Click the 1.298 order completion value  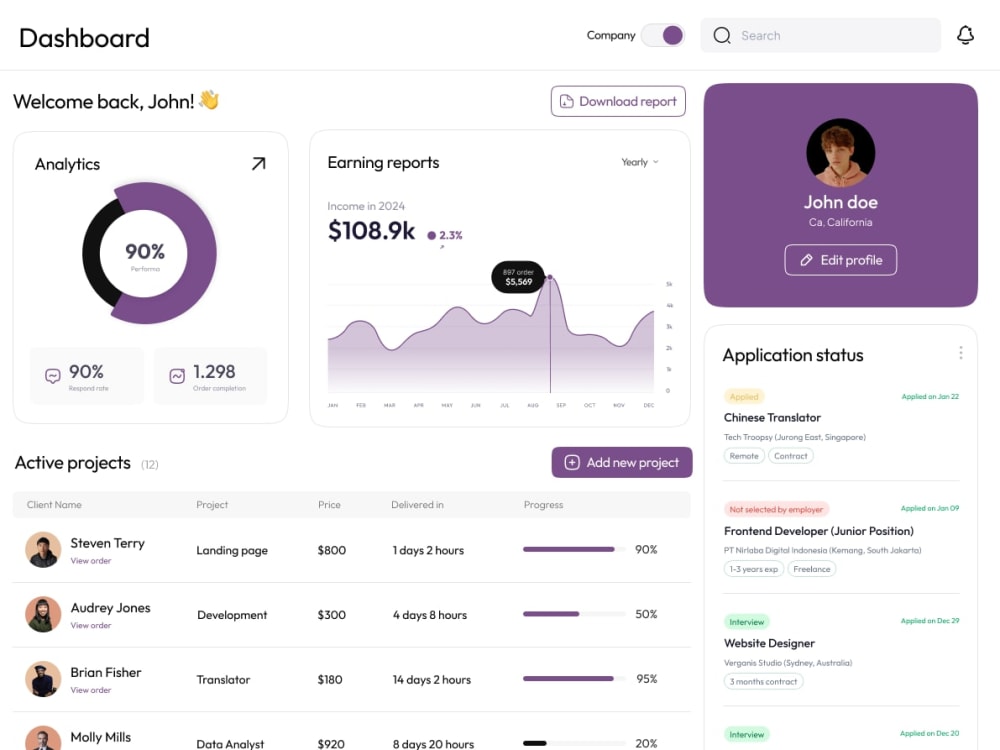tap(214, 372)
